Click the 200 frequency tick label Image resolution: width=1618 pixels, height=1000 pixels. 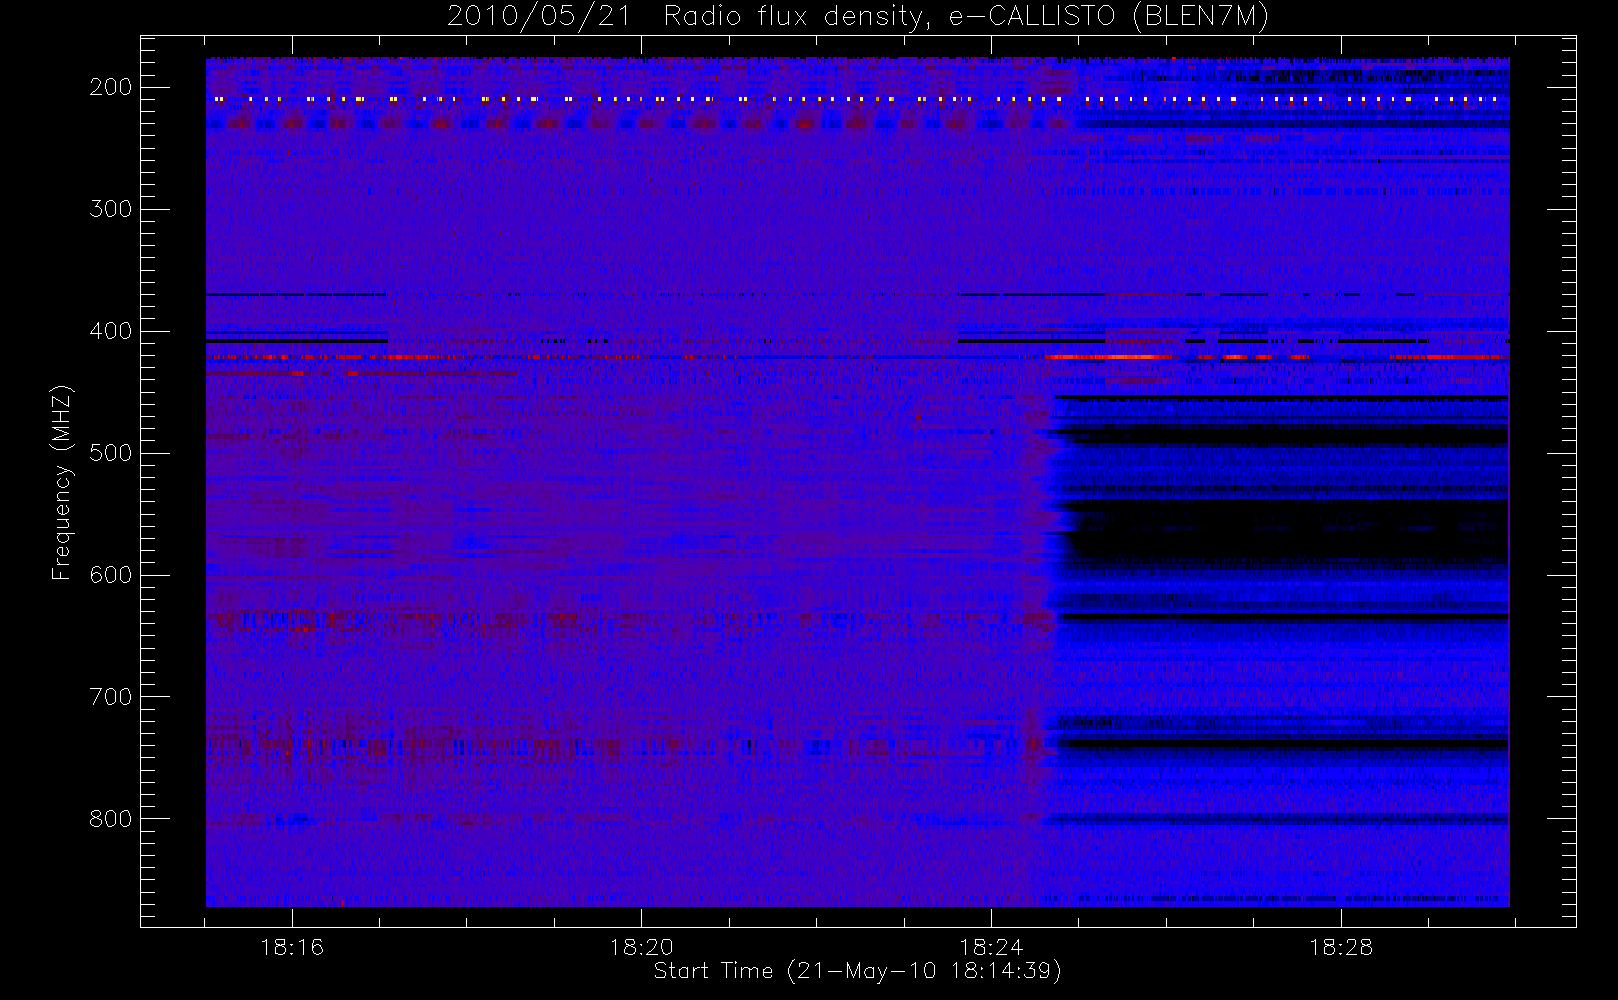(111, 87)
